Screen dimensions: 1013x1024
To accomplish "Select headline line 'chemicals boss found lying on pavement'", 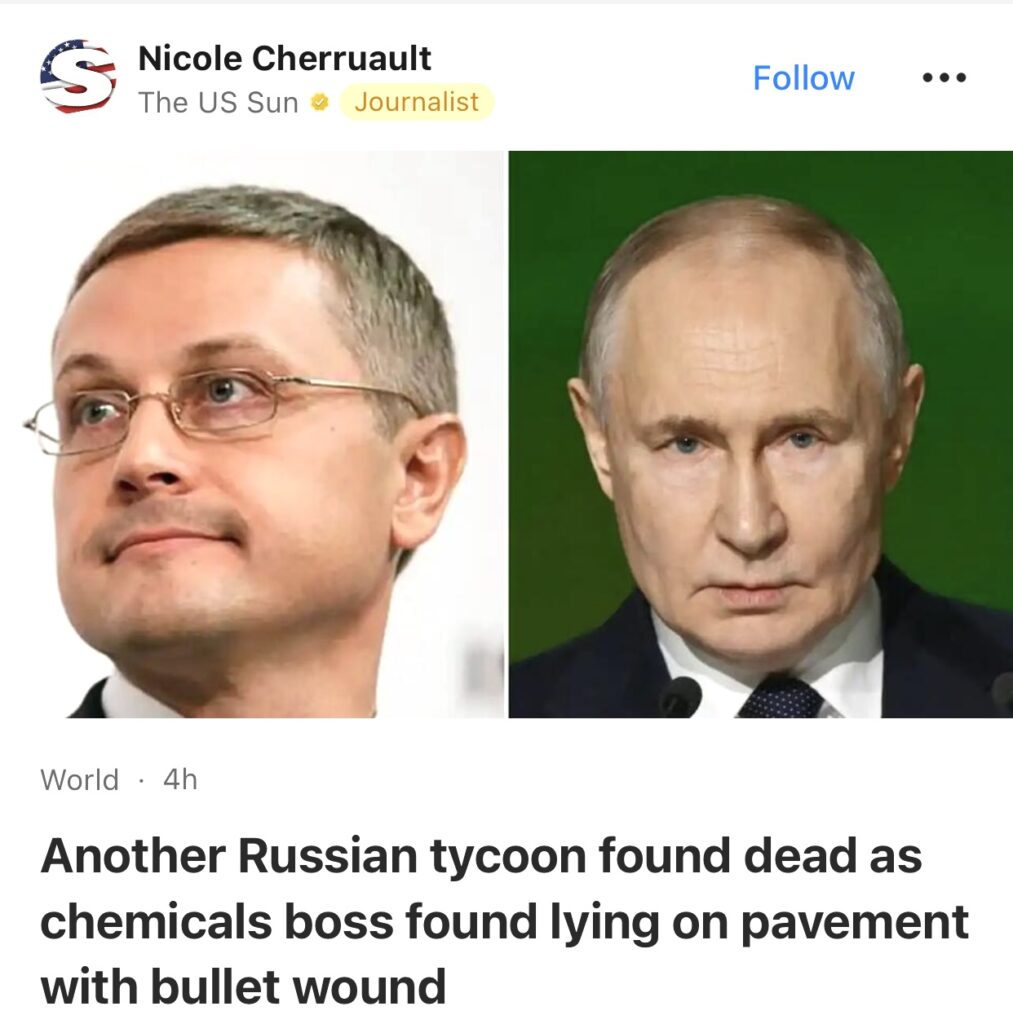I will point(504,921).
